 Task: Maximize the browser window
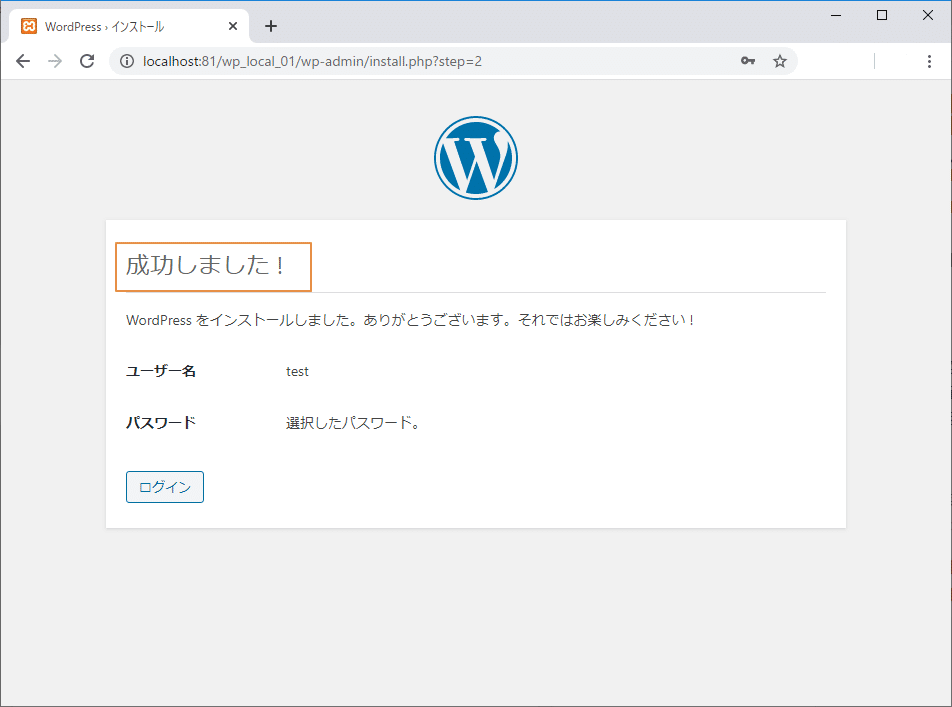882,15
